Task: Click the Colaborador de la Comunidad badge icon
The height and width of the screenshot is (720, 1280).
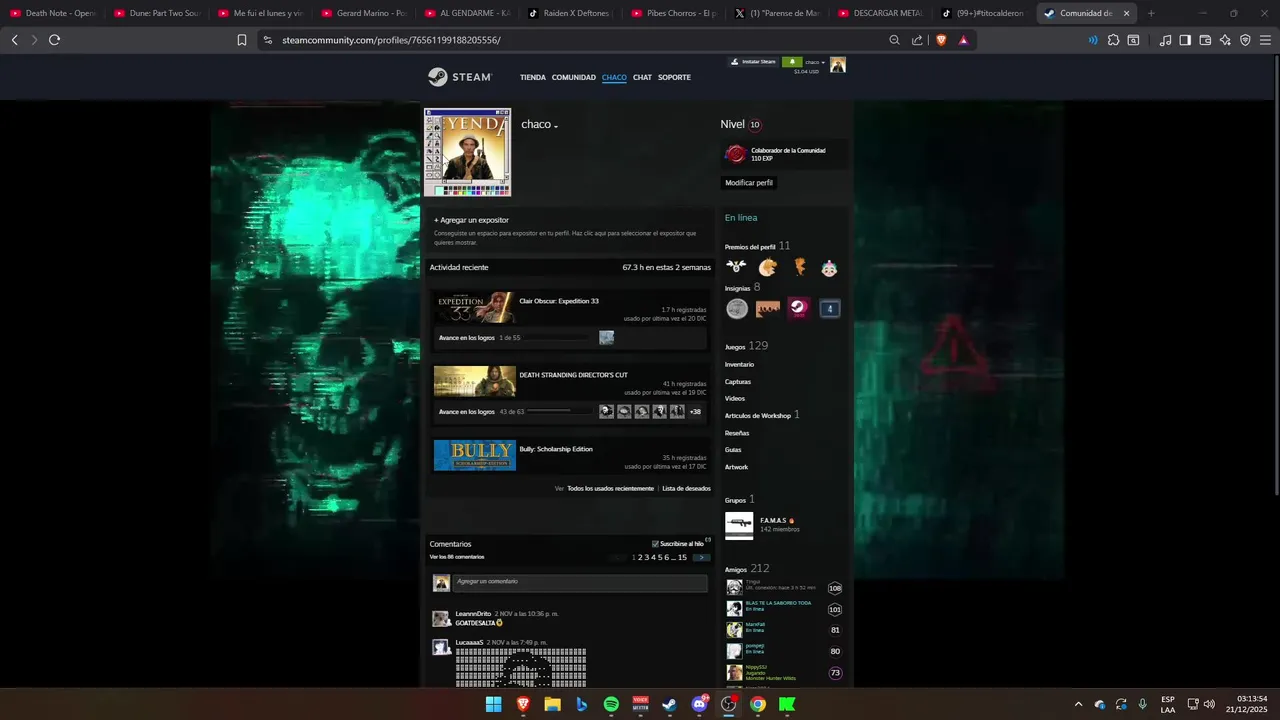Action: point(736,154)
